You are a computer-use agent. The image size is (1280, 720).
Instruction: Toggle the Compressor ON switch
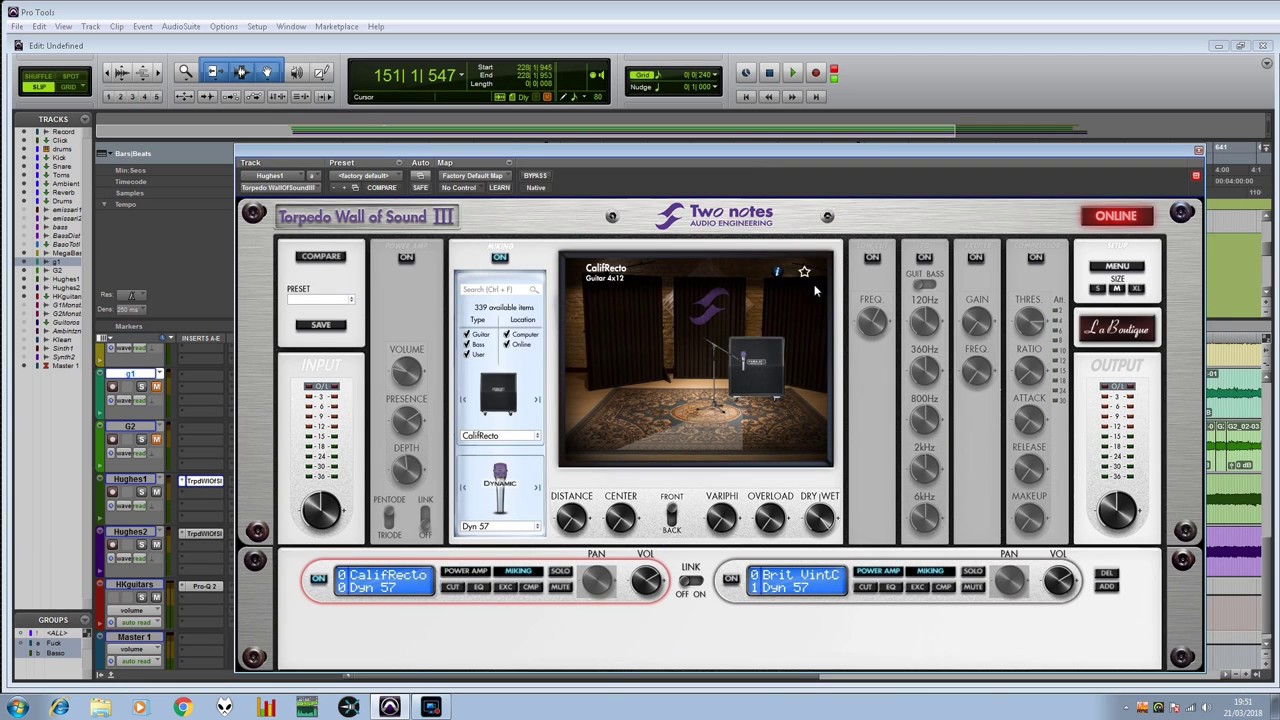pos(1035,257)
